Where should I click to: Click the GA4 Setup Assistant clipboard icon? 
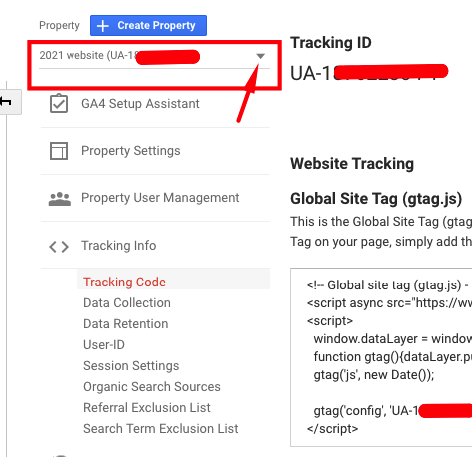(59, 103)
